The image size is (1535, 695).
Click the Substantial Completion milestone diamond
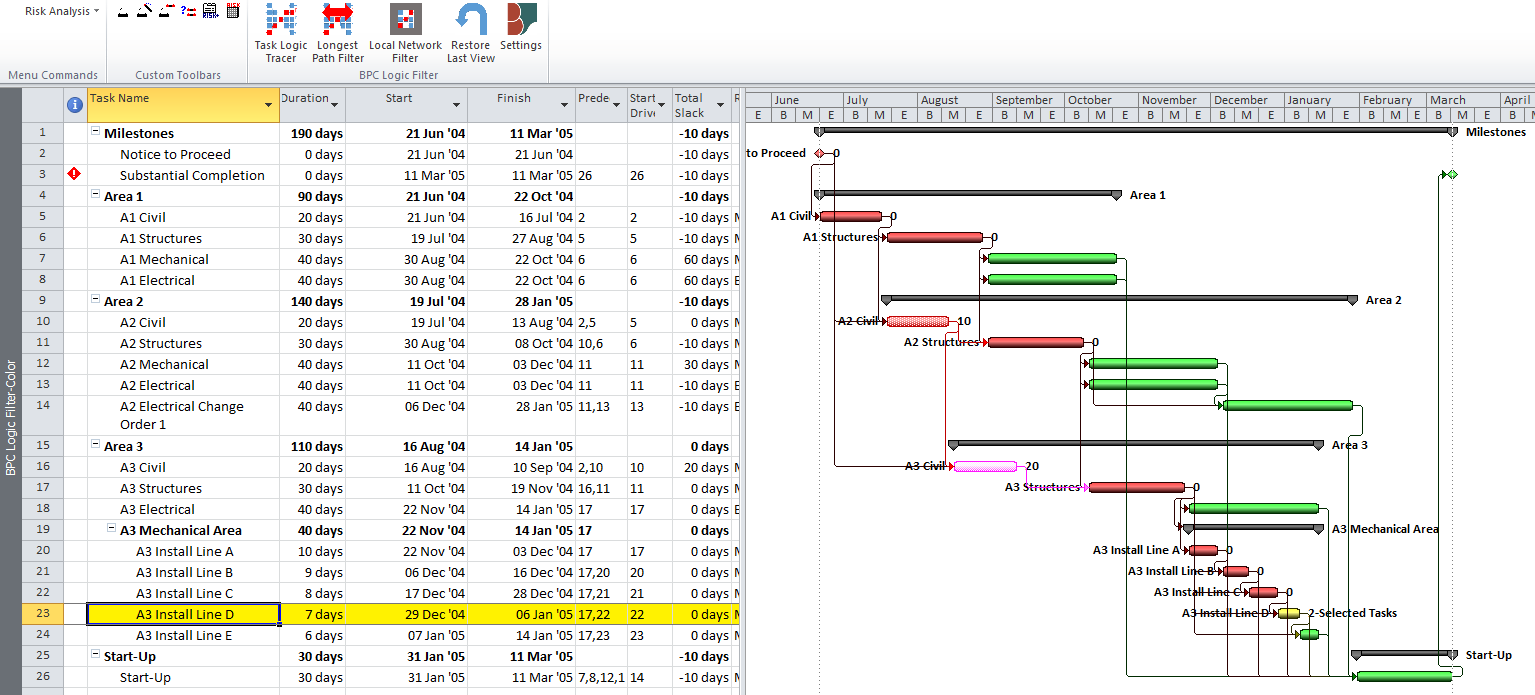tap(1452, 174)
